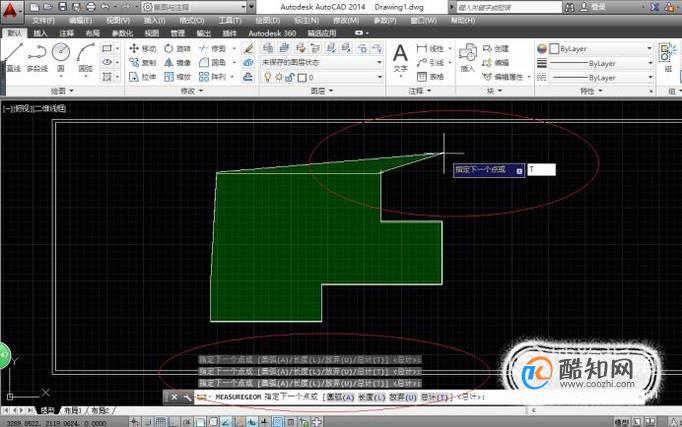Open the Tools (工具(T)) menu

[x=230, y=20]
